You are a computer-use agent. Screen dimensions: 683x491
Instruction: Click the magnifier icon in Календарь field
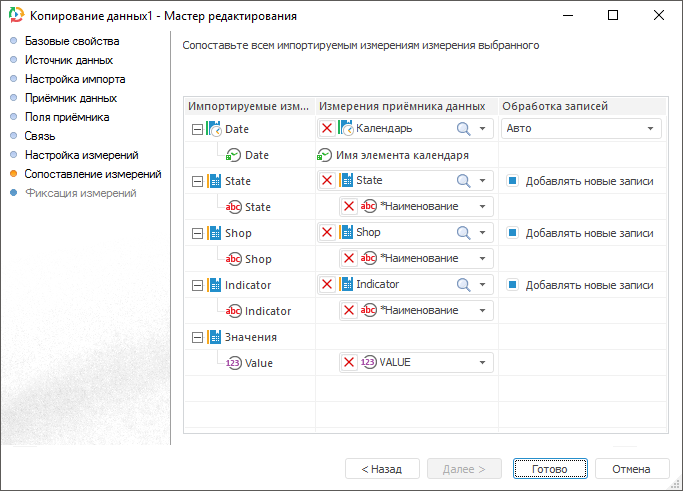[x=463, y=128]
